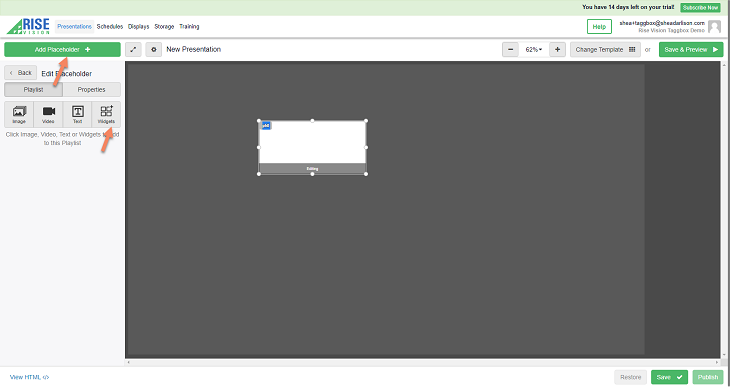730x387 pixels.
Task: Click the horizontal scrollbar under canvas
Action: point(423,362)
